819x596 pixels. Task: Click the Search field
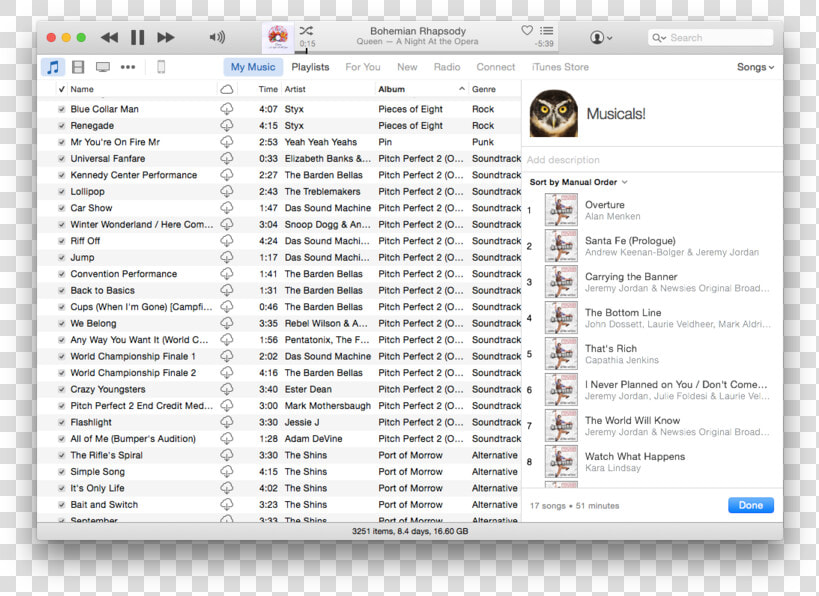coord(710,38)
